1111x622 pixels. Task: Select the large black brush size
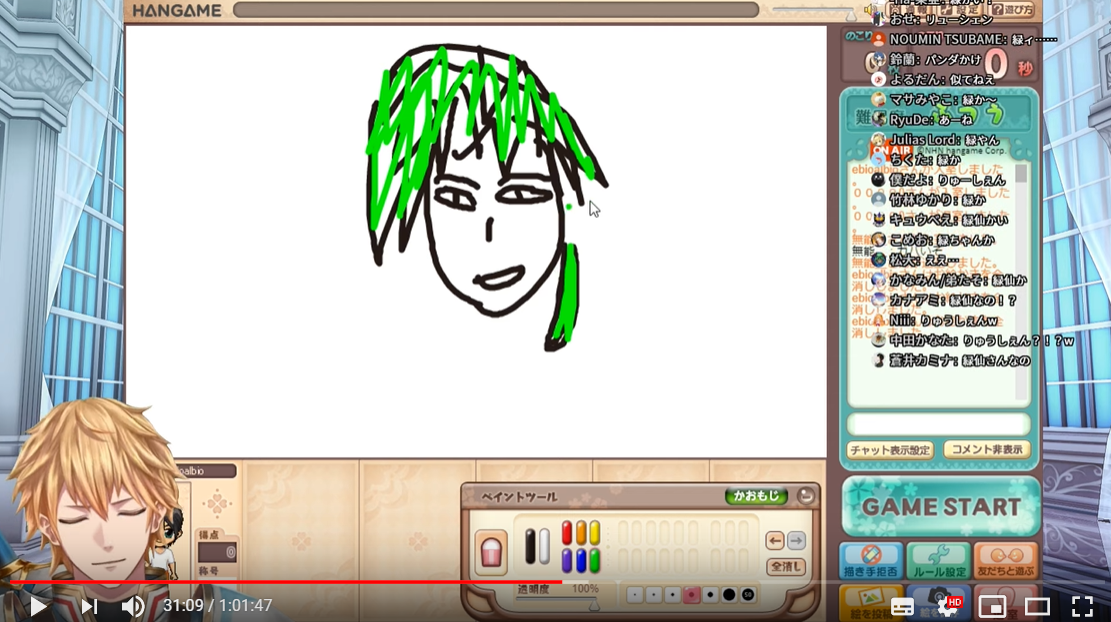coord(729,595)
